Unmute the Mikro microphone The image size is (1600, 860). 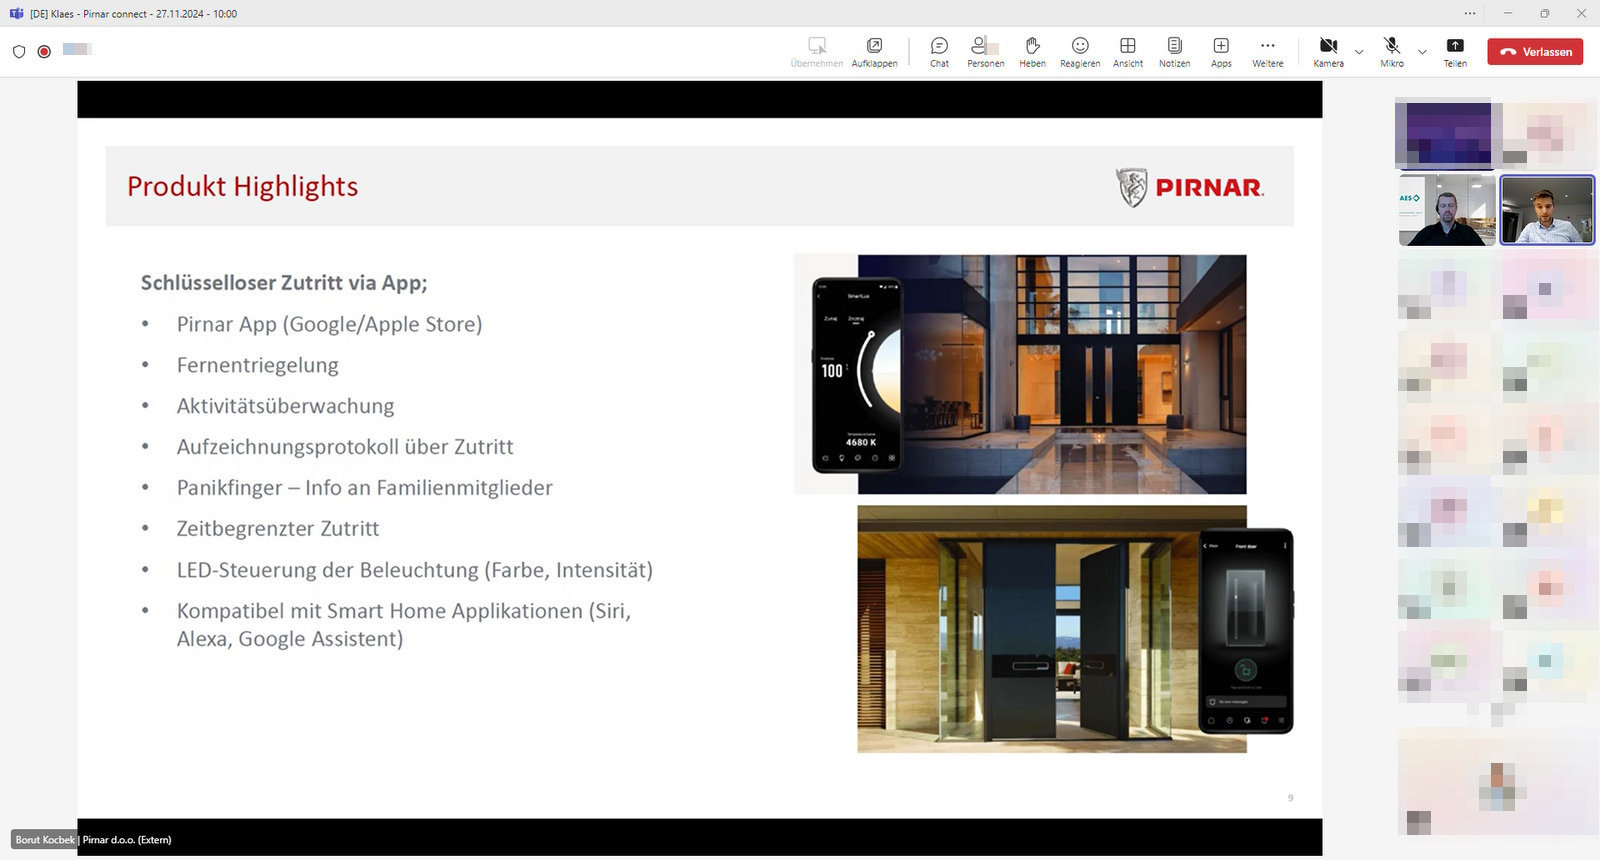click(x=1392, y=52)
